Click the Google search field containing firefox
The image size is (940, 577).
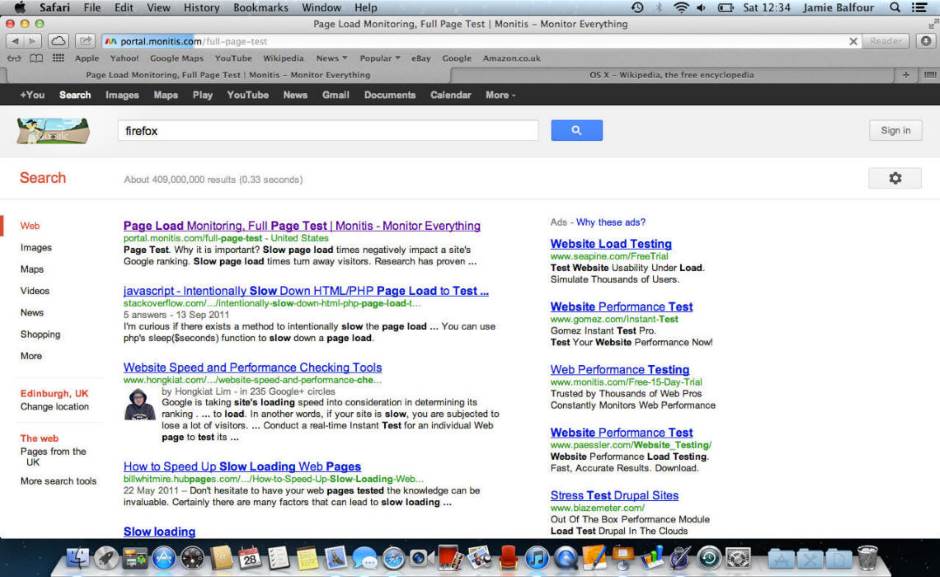328,130
